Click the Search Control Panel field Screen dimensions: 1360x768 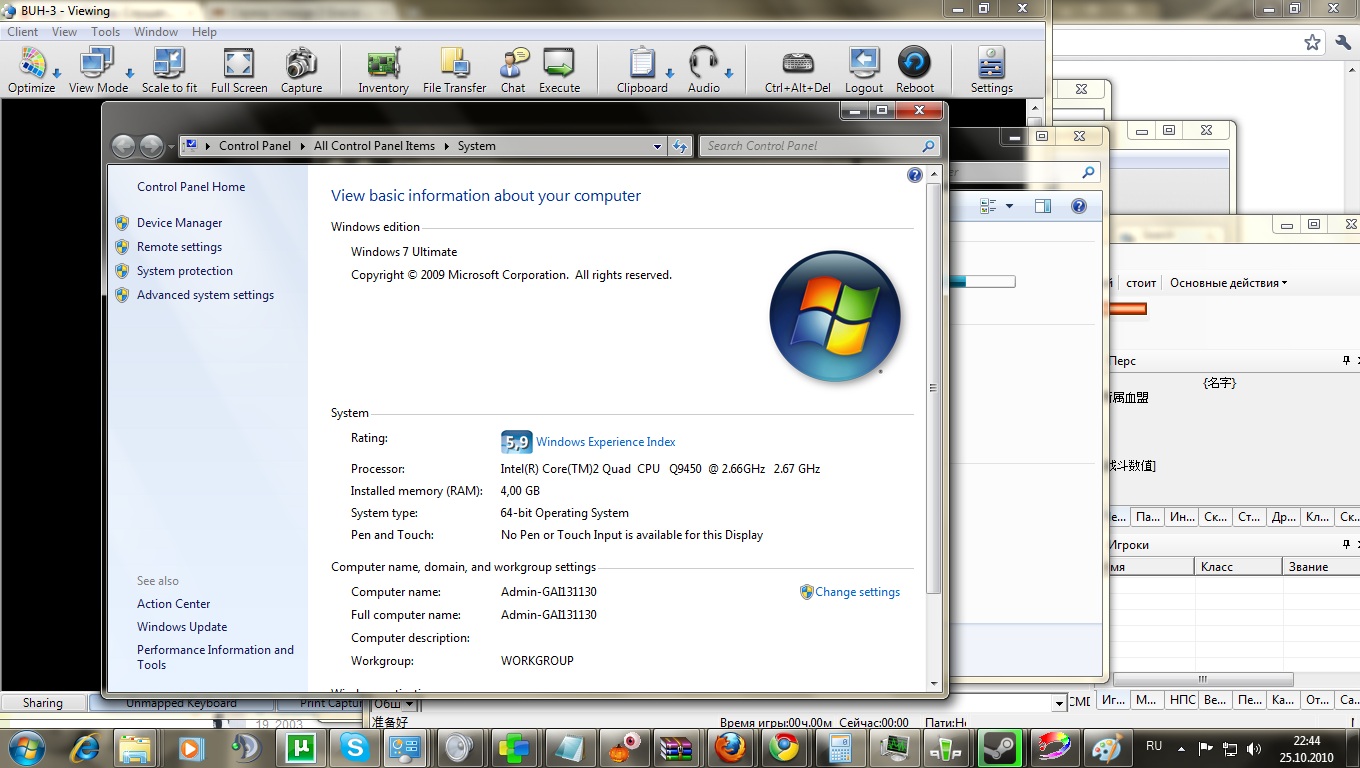click(820, 146)
